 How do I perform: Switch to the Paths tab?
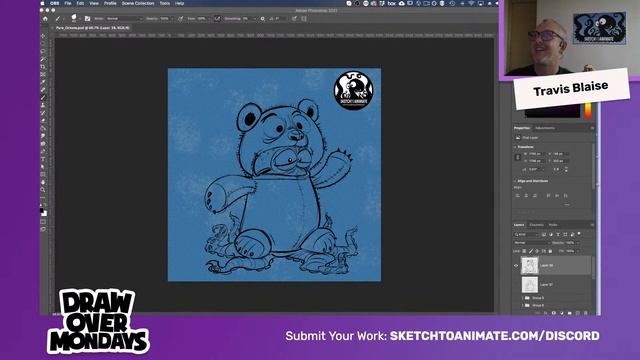(x=553, y=225)
